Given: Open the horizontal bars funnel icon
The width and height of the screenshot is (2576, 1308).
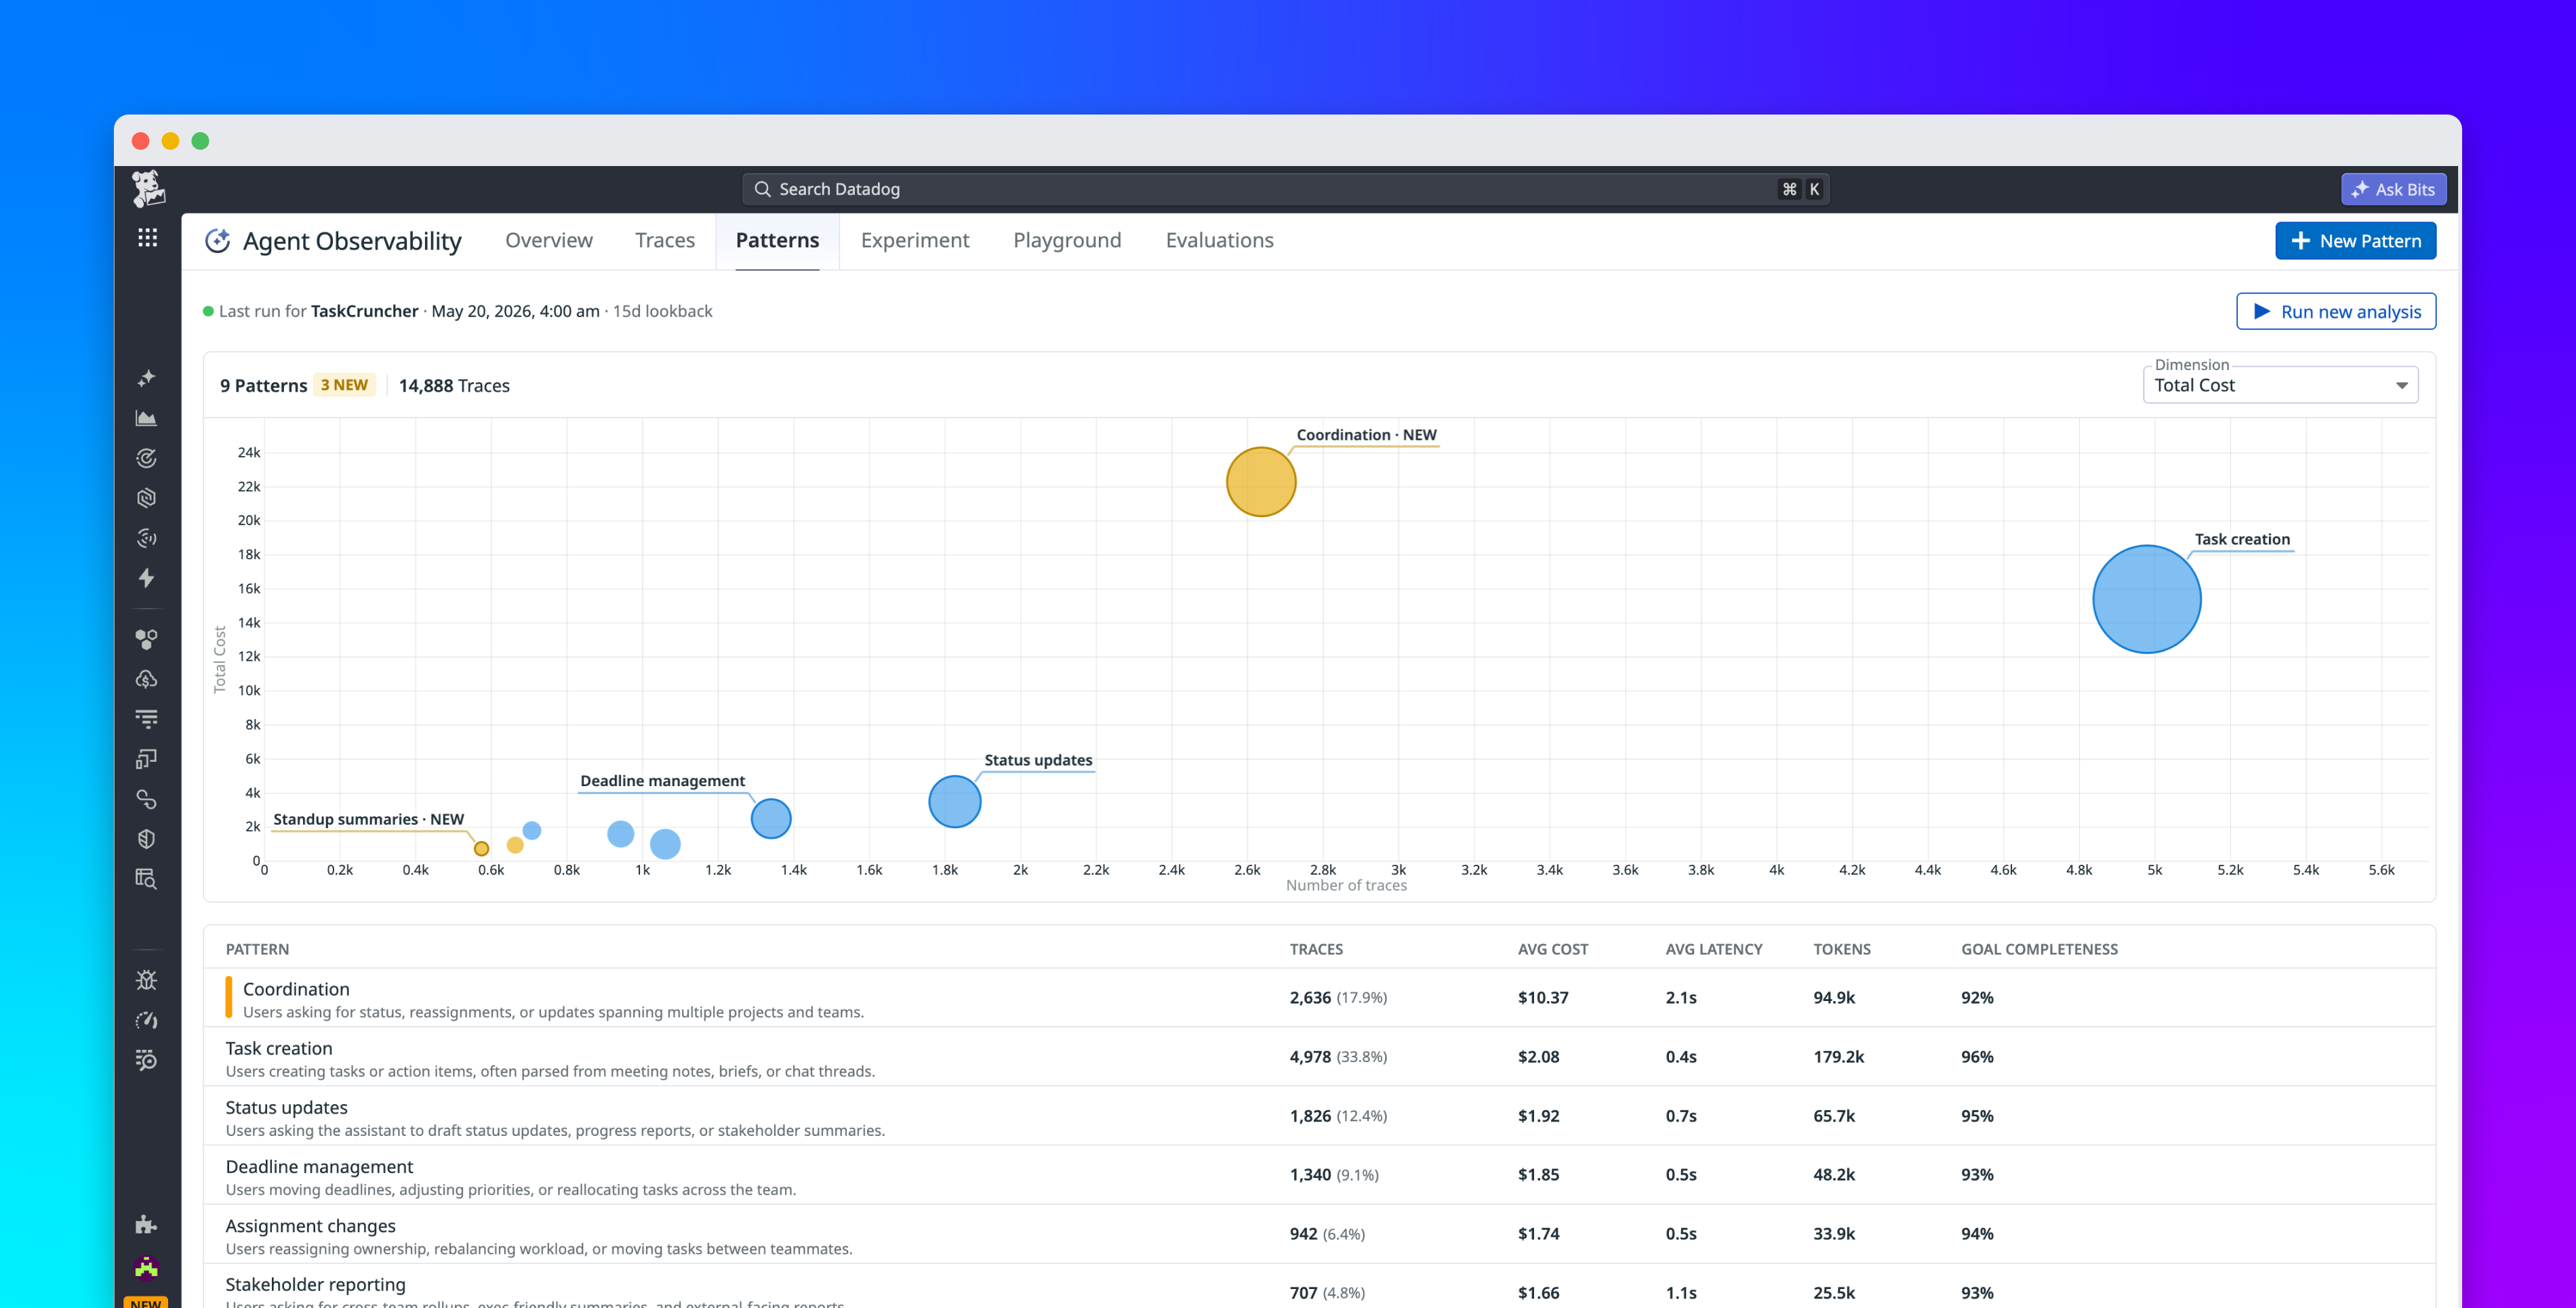Looking at the screenshot, I should (x=147, y=719).
